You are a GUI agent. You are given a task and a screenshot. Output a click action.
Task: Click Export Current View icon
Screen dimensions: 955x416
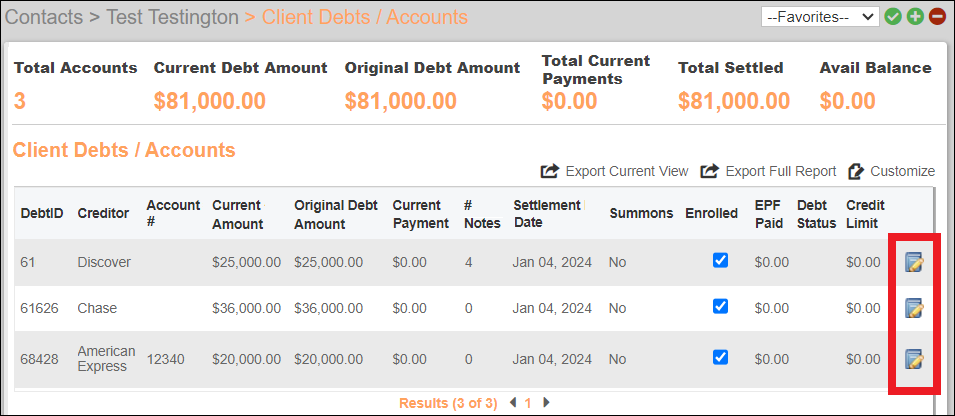[550, 171]
